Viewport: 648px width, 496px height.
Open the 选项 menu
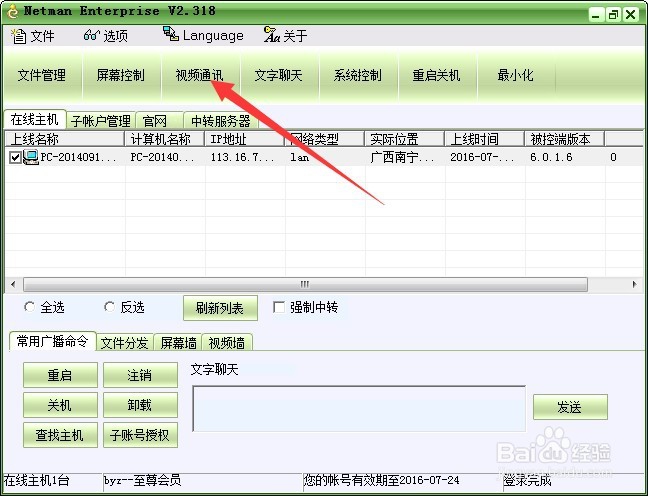coord(106,36)
